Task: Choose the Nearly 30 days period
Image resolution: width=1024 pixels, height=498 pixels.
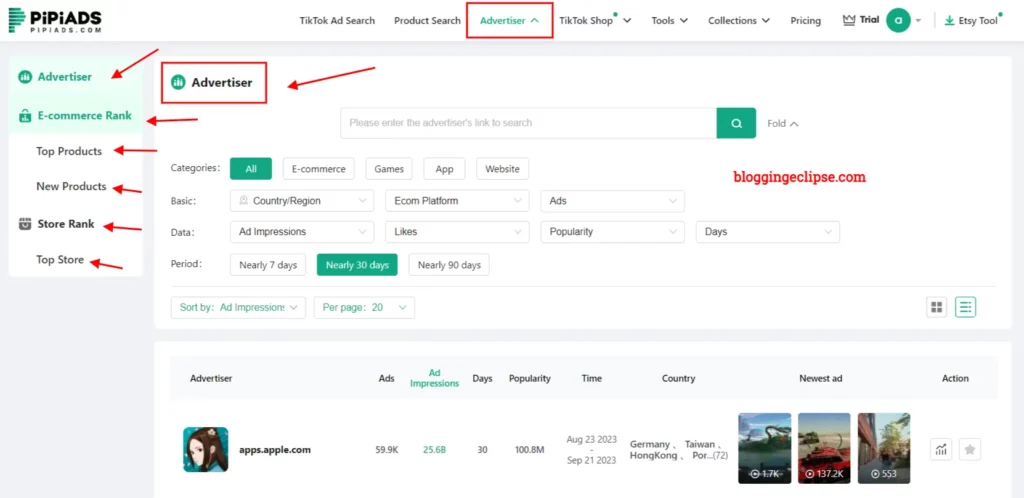Action: (357, 265)
